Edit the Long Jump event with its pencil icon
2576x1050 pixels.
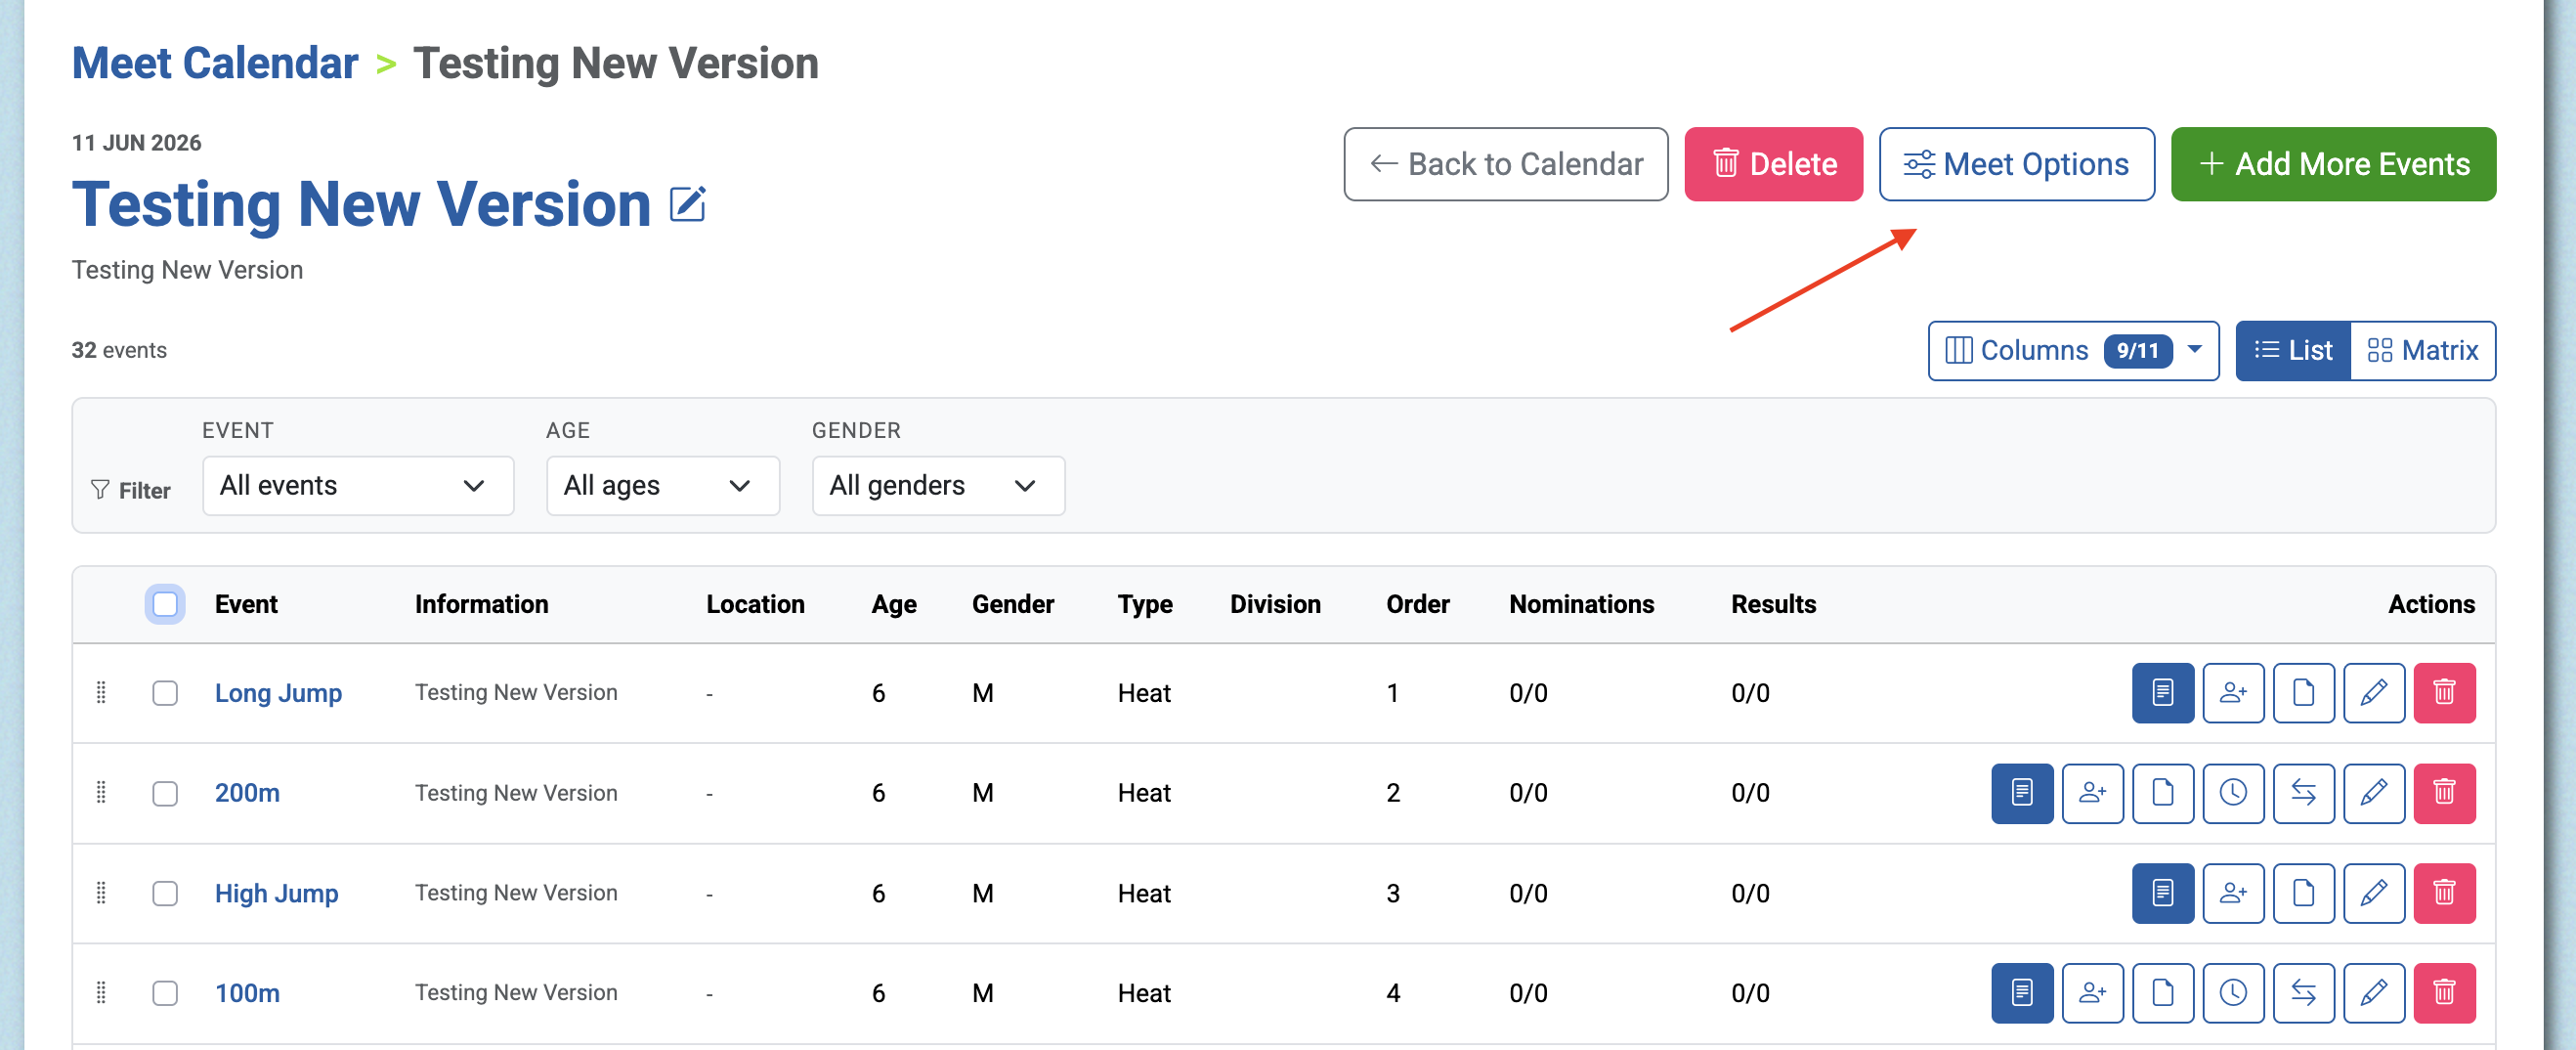(2374, 693)
